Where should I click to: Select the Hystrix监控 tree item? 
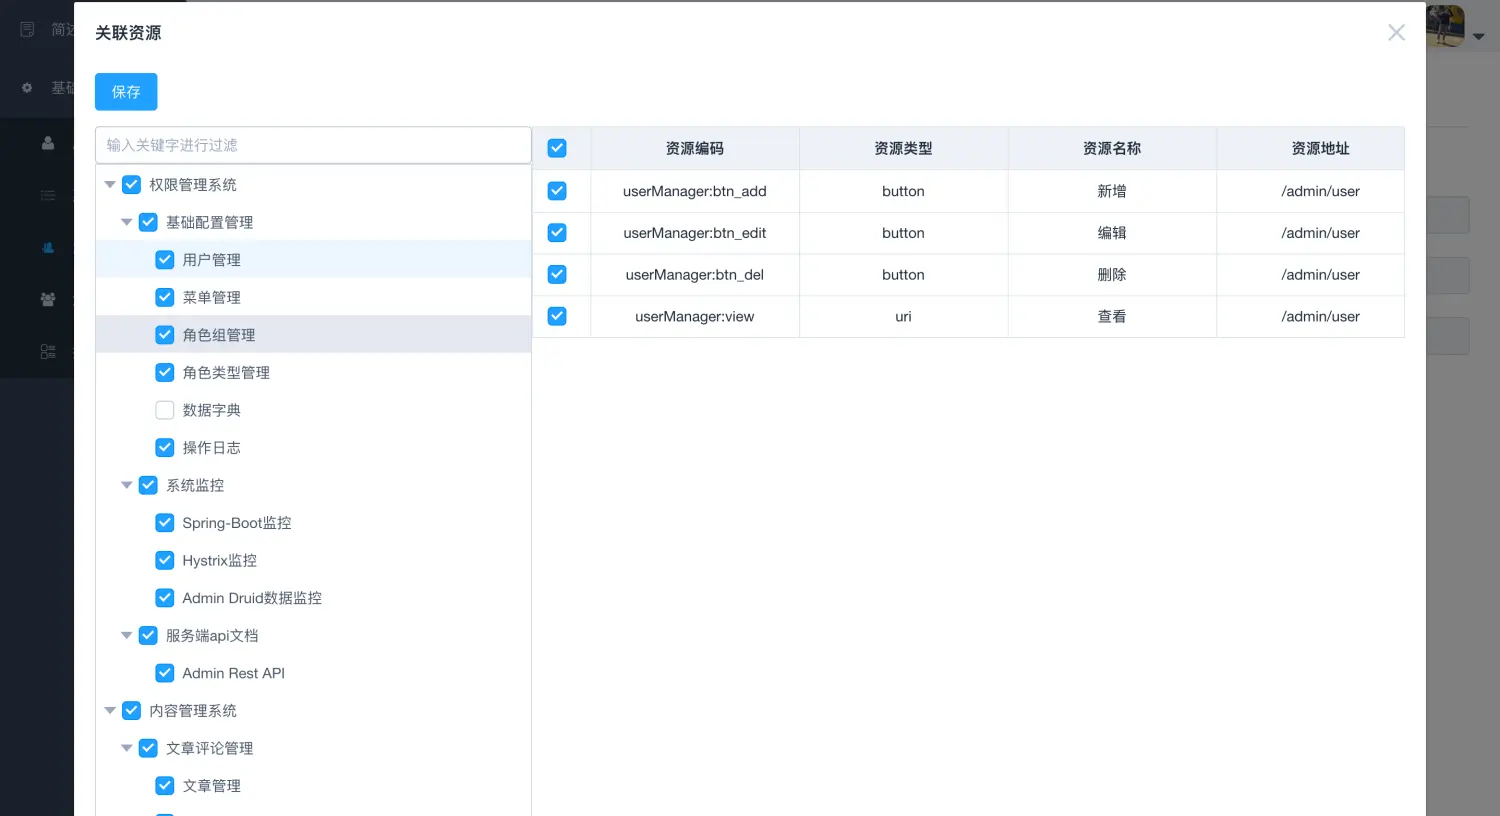pos(313,560)
